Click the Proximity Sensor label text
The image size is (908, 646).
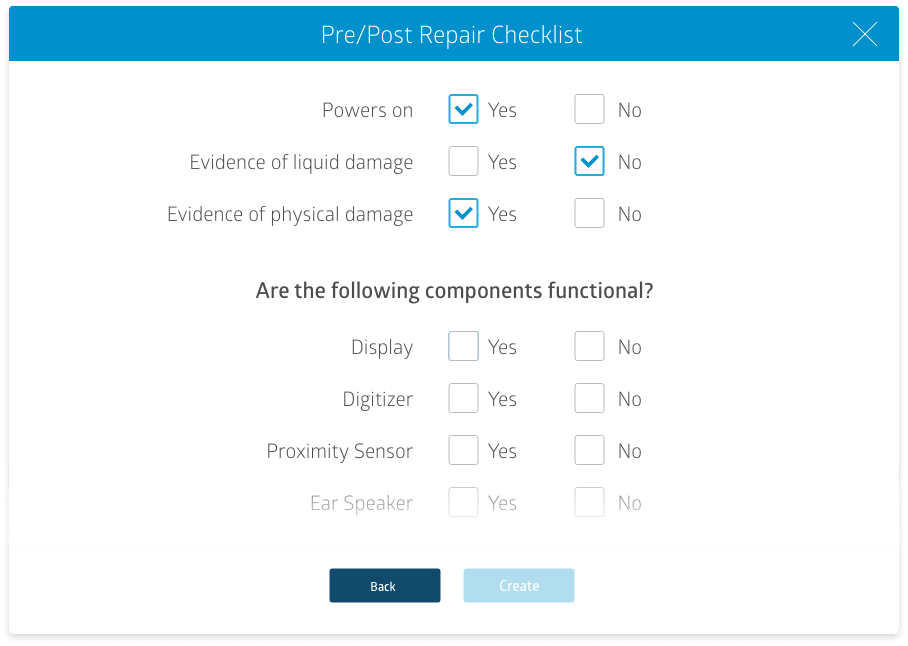click(339, 452)
